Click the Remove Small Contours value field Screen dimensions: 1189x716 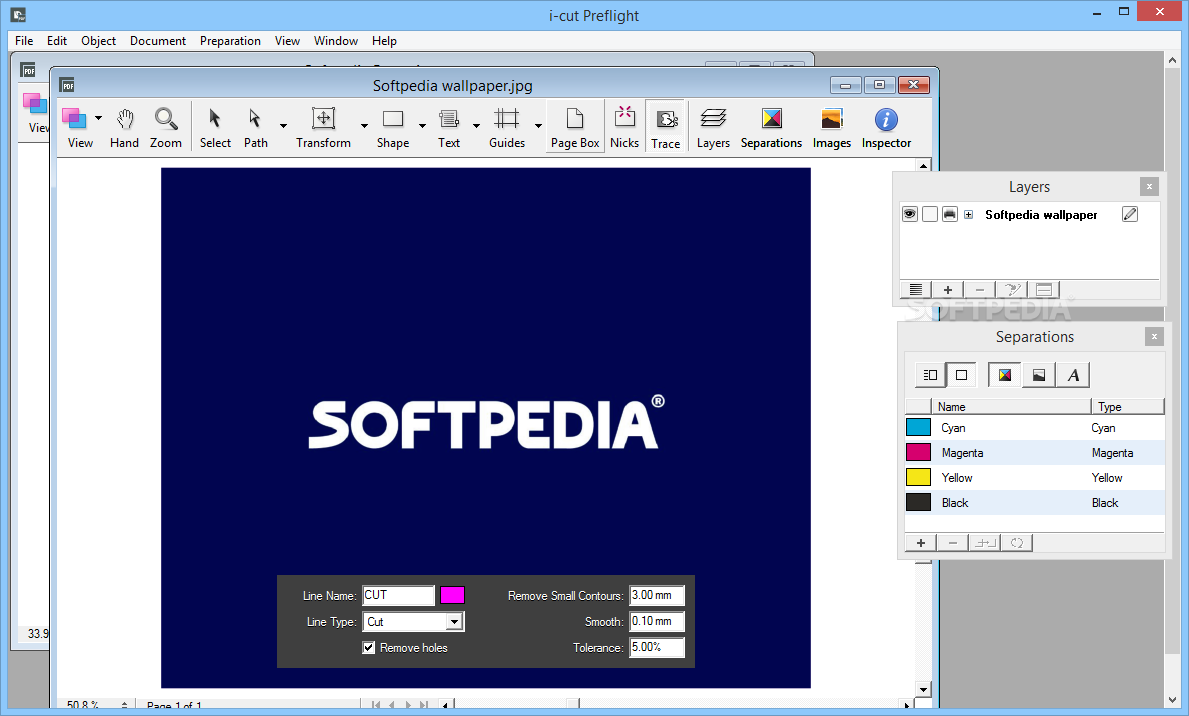657,595
